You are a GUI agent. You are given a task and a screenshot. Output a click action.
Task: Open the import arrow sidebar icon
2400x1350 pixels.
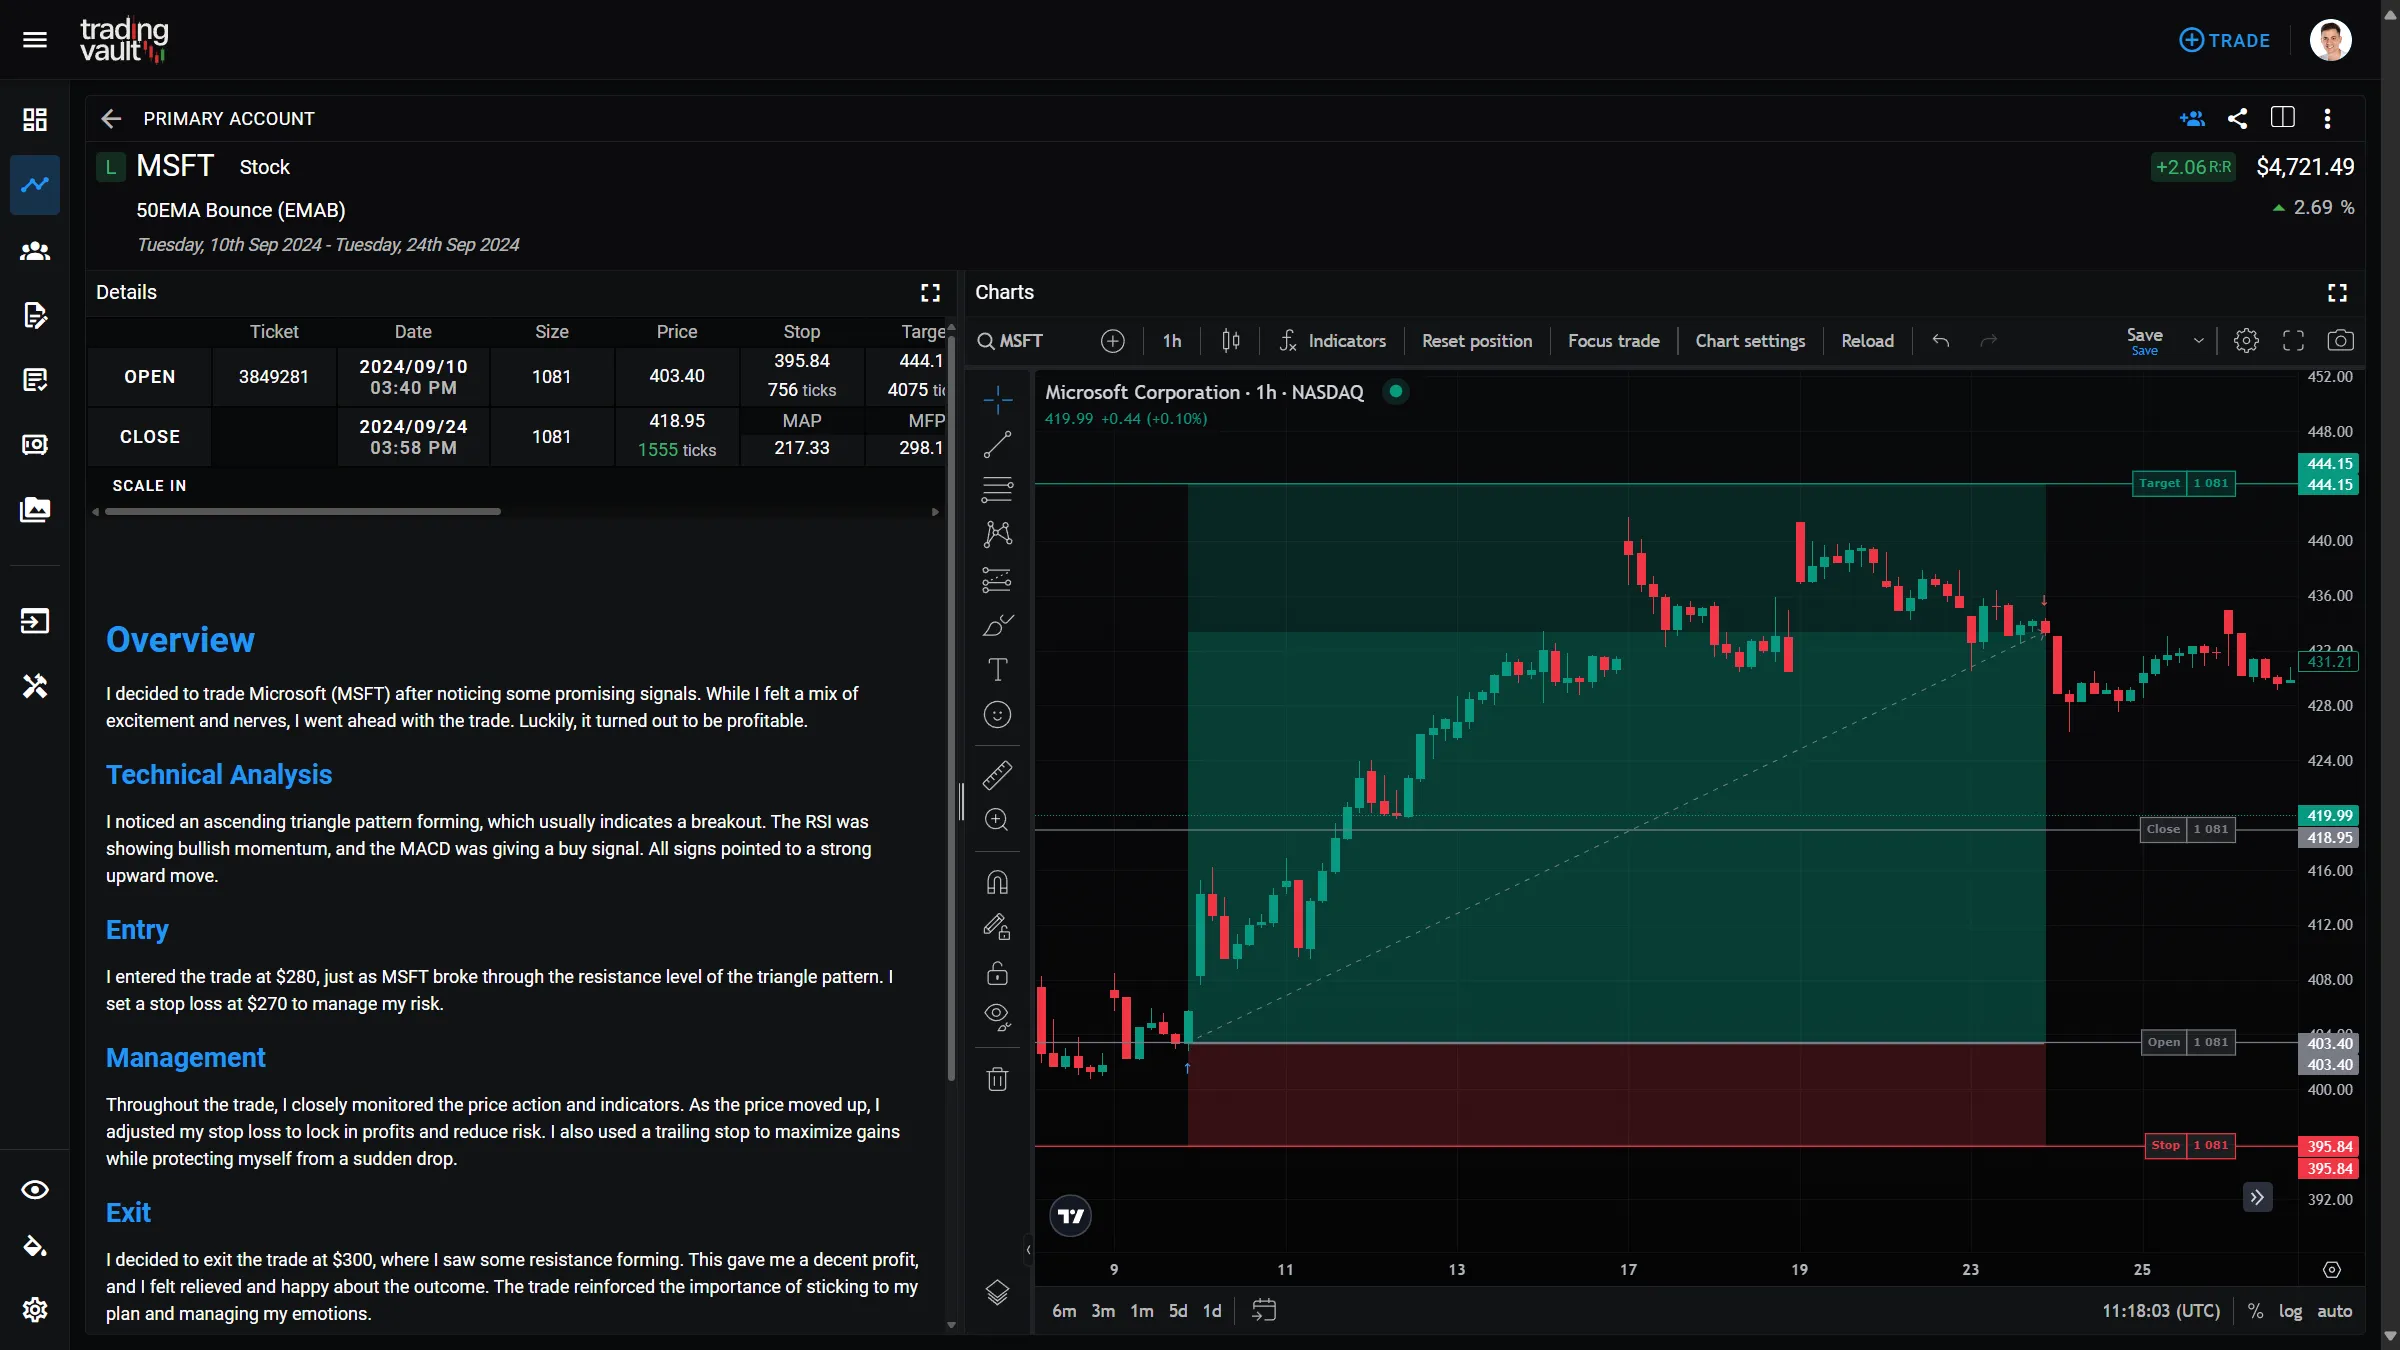point(35,621)
